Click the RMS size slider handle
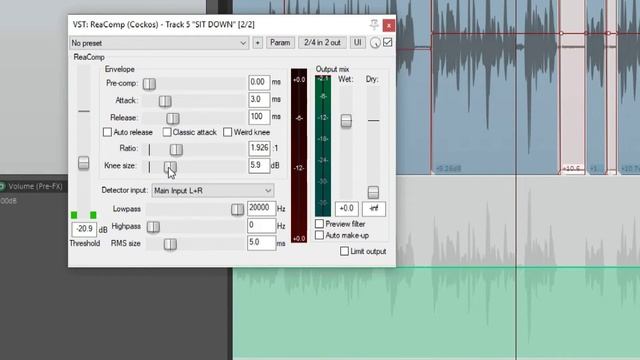The image size is (640, 360). (x=170, y=244)
